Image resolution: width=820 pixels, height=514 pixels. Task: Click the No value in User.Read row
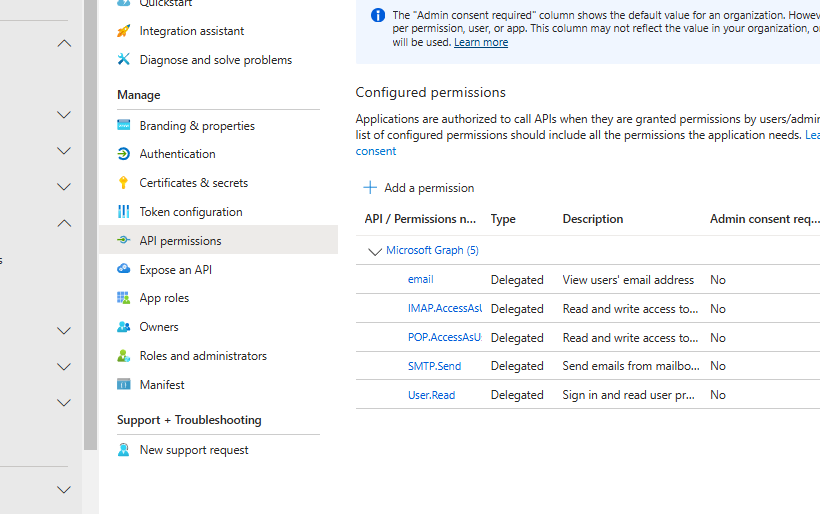click(718, 395)
